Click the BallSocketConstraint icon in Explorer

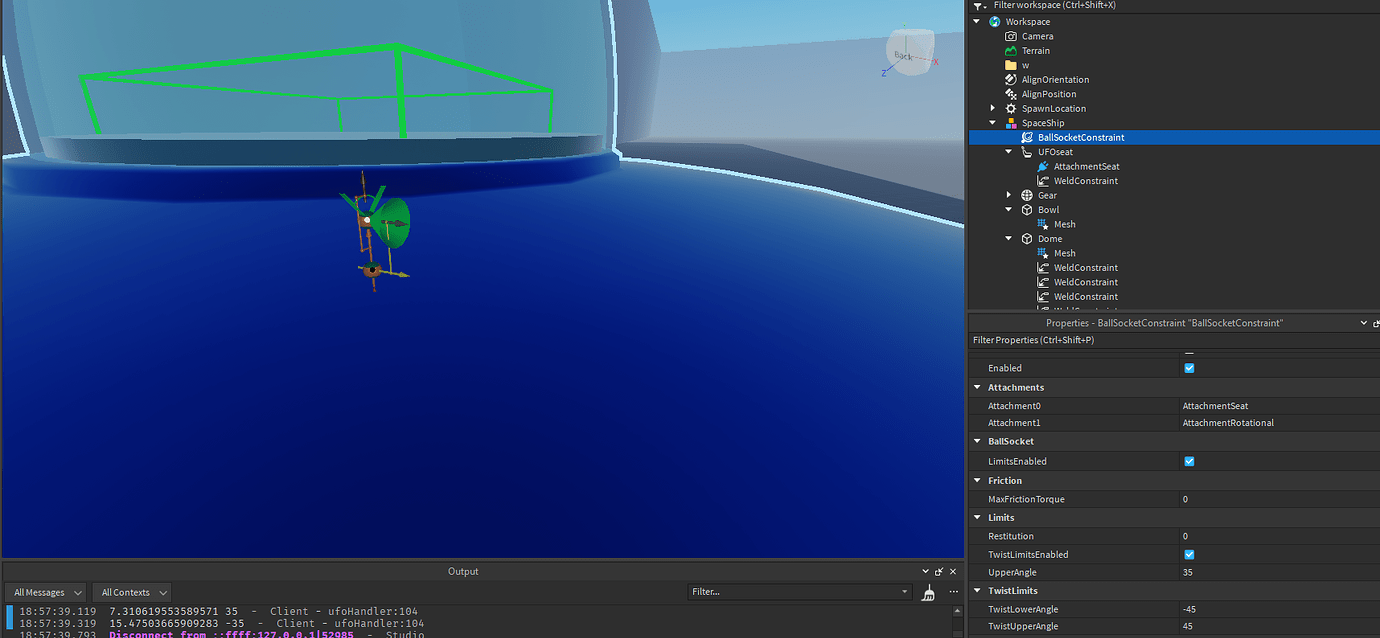point(1026,138)
